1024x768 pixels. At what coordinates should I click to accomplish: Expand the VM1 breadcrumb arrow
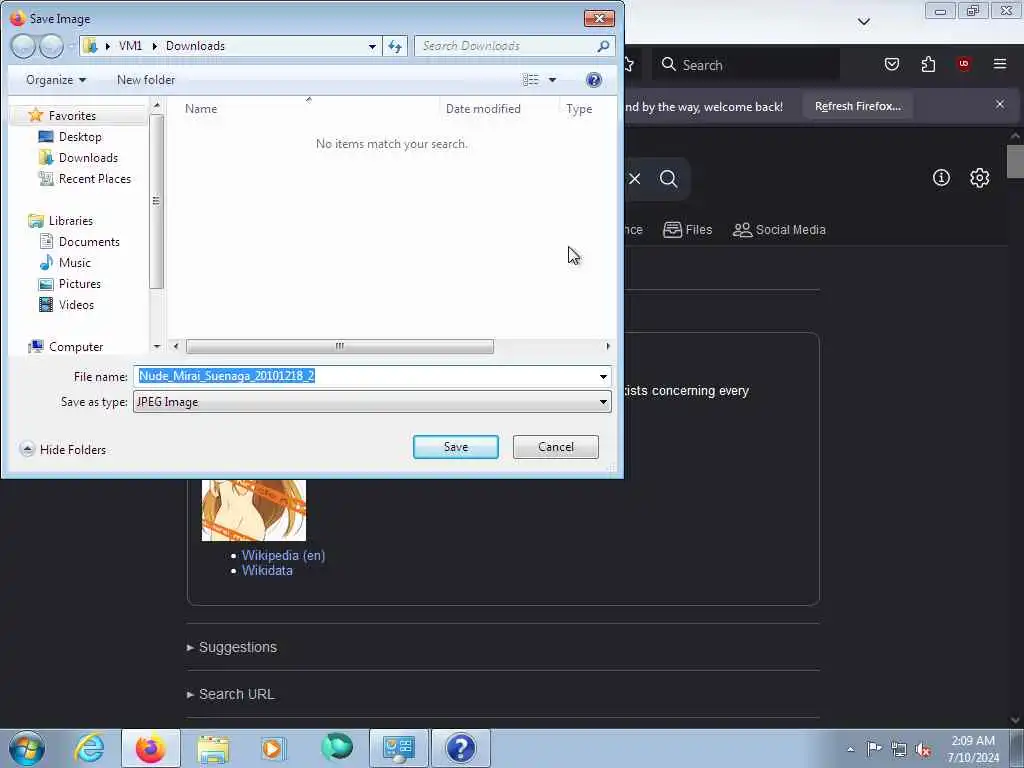(x=154, y=46)
